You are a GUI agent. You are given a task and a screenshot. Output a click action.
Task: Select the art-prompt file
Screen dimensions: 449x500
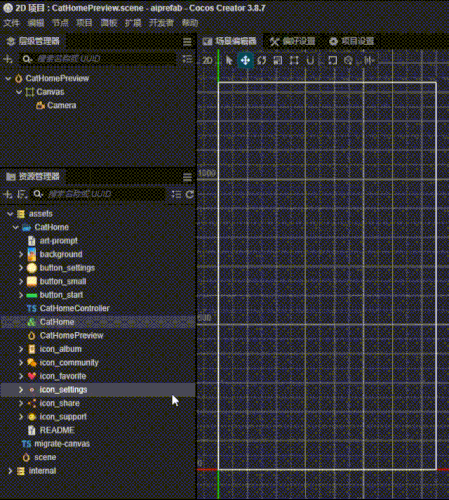tap(59, 241)
